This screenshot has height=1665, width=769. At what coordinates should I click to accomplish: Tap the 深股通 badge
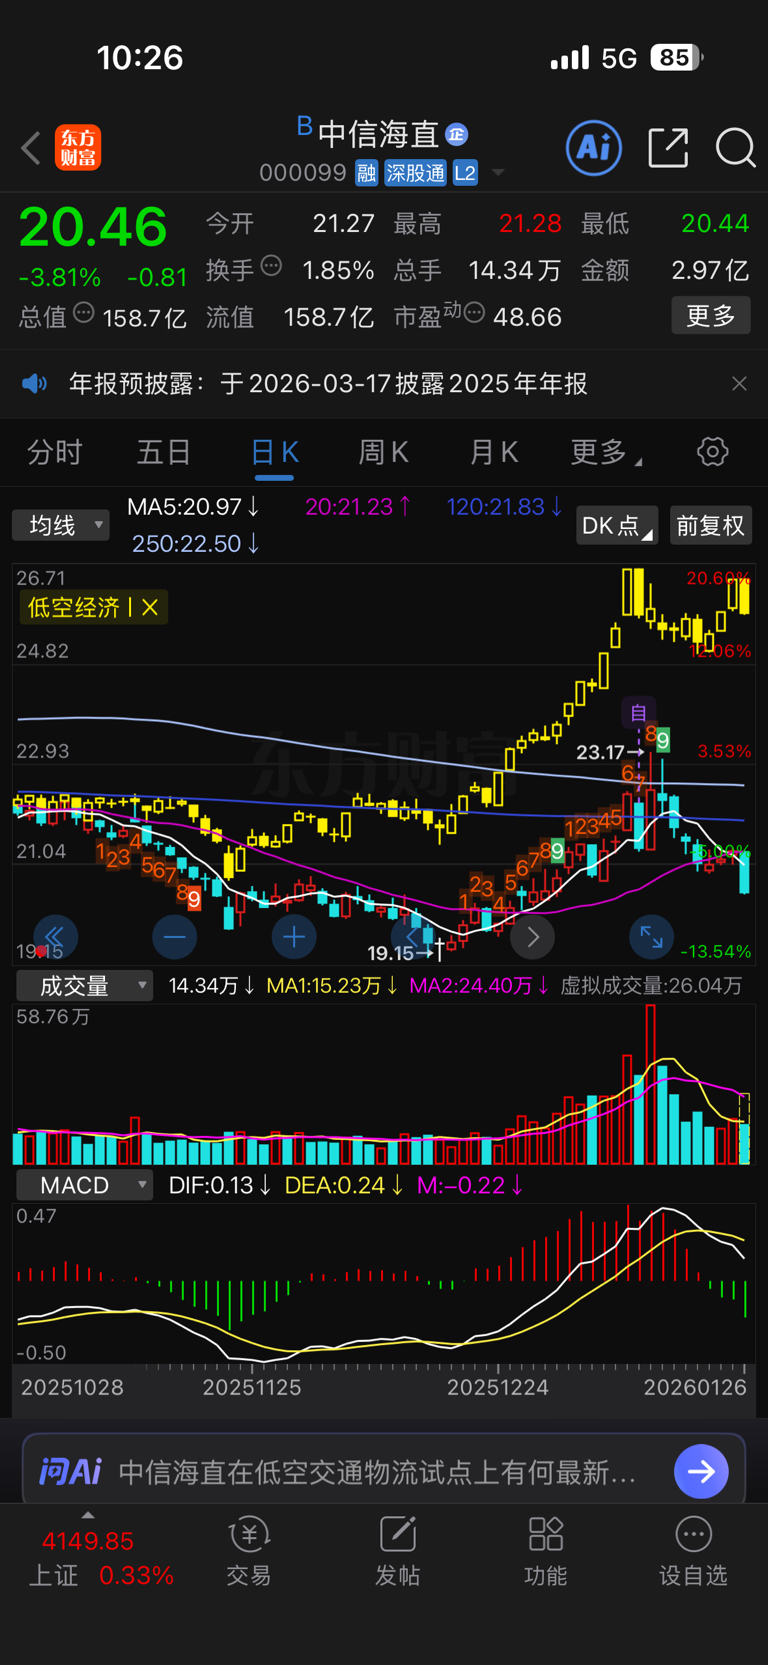click(x=415, y=173)
